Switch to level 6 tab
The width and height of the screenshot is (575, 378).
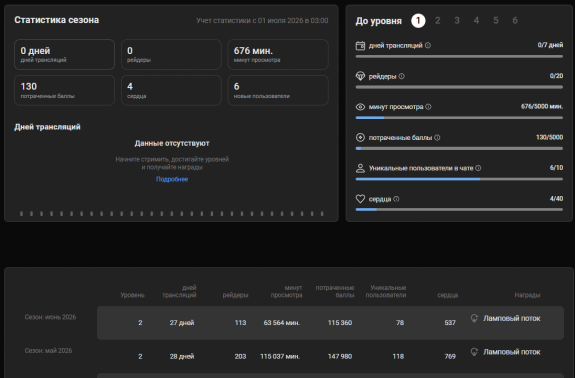click(515, 21)
